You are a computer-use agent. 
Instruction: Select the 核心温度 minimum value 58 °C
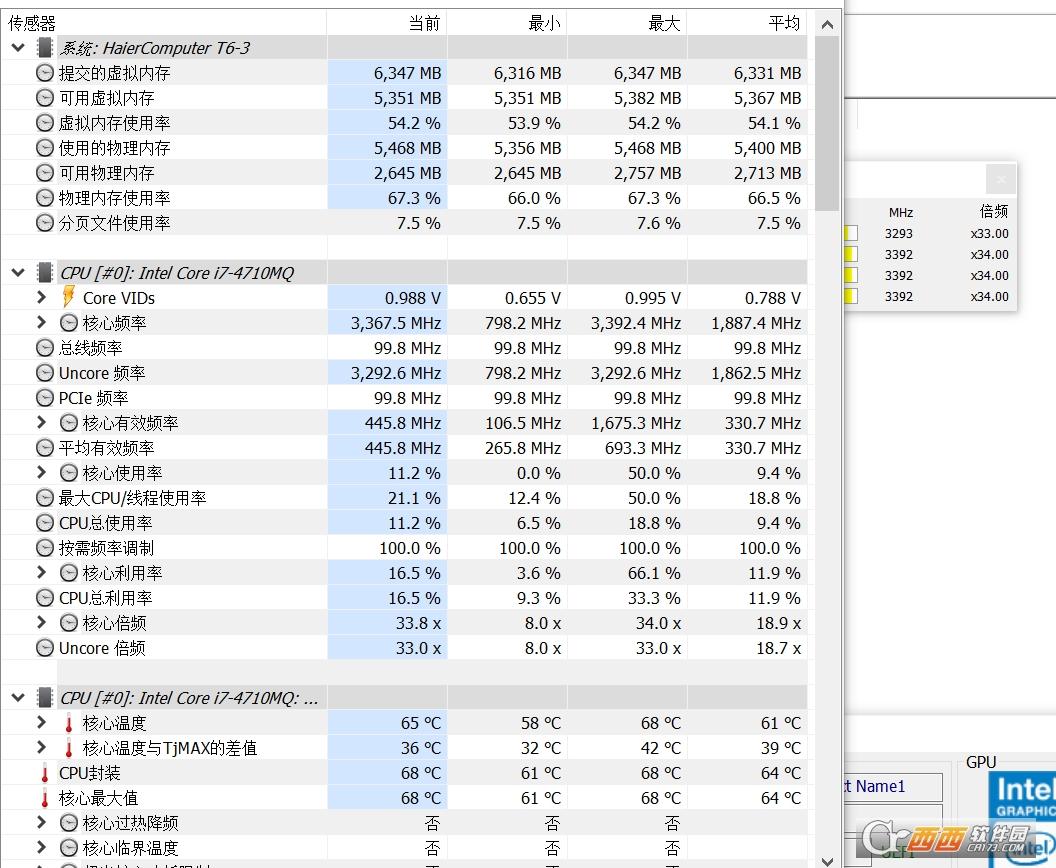[541, 723]
